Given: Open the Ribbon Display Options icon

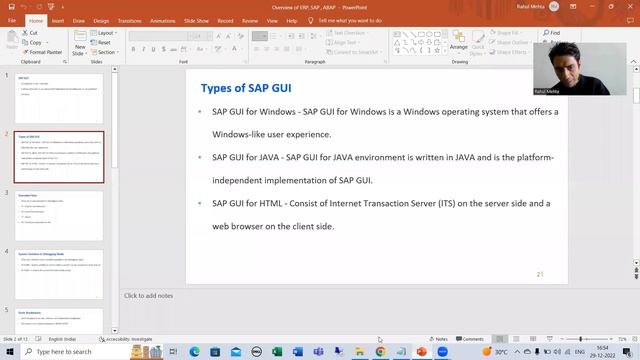Looking at the screenshot, I should [573, 7].
